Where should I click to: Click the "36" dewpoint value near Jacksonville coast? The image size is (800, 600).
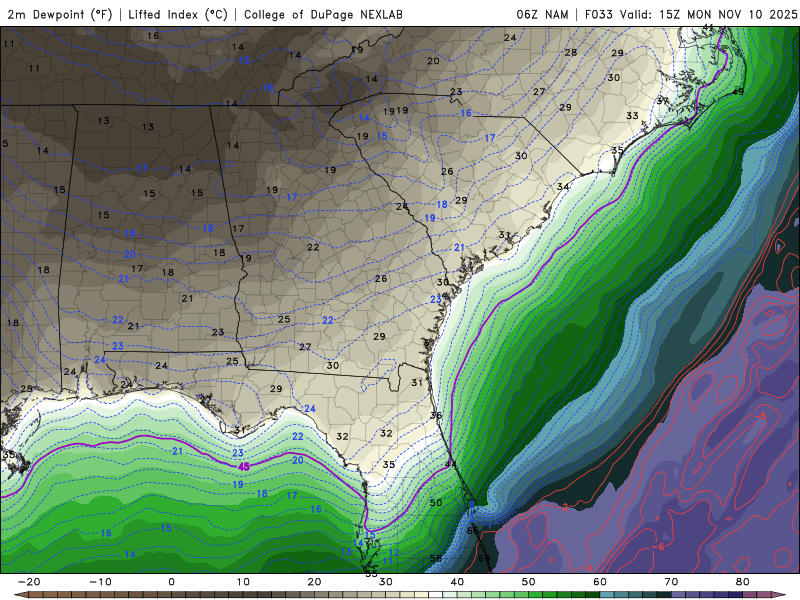click(x=436, y=415)
